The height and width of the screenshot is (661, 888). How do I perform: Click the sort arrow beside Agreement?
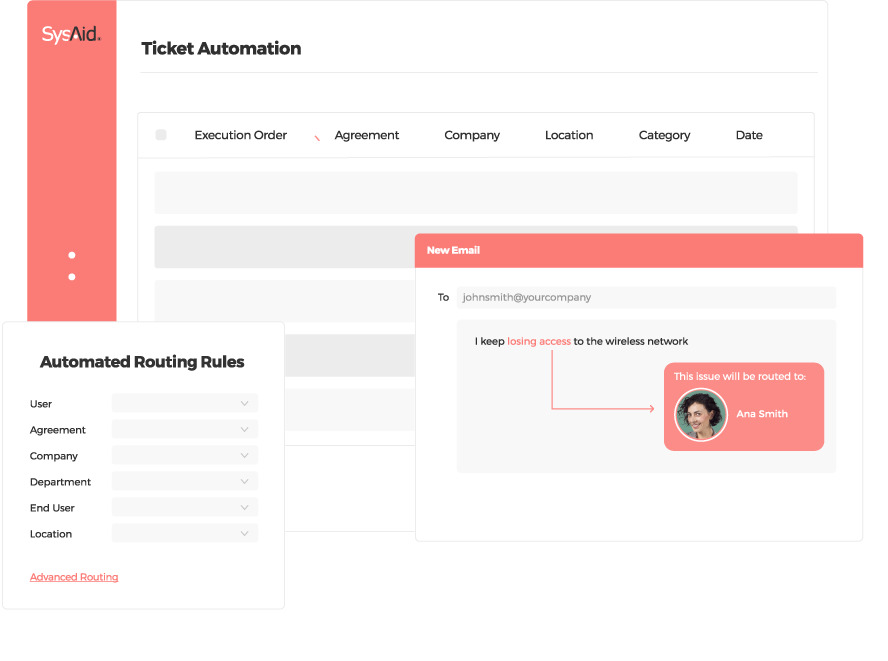click(x=317, y=138)
